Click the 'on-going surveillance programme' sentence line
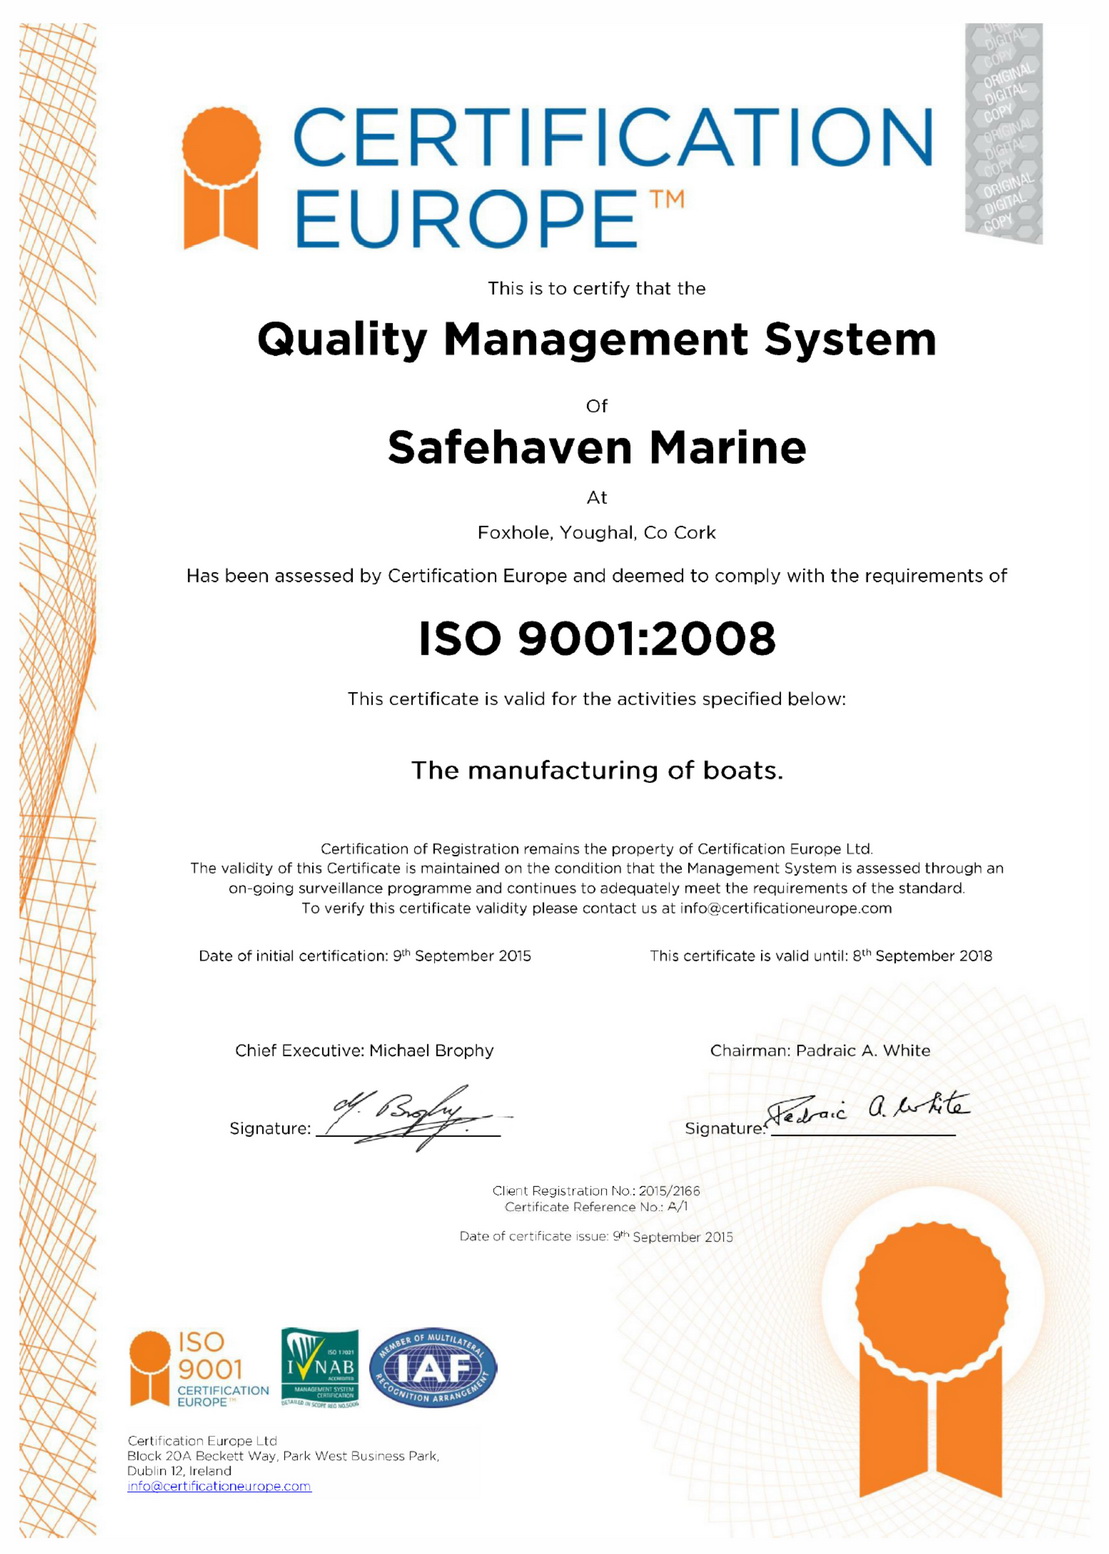 coord(597,888)
